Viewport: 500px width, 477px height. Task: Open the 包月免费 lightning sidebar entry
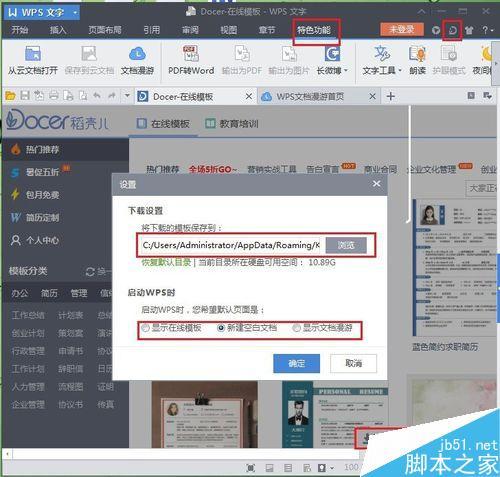(35, 195)
